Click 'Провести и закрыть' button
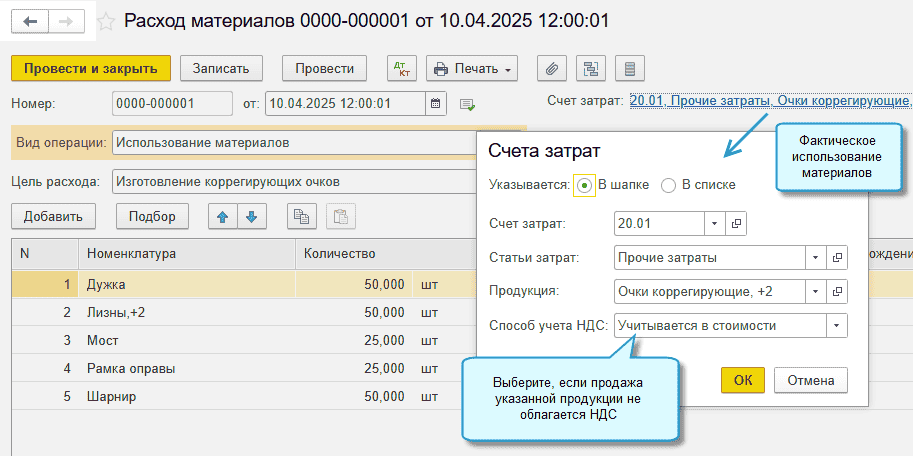This screenshot has width=913, height=456. tap(91, 68)
